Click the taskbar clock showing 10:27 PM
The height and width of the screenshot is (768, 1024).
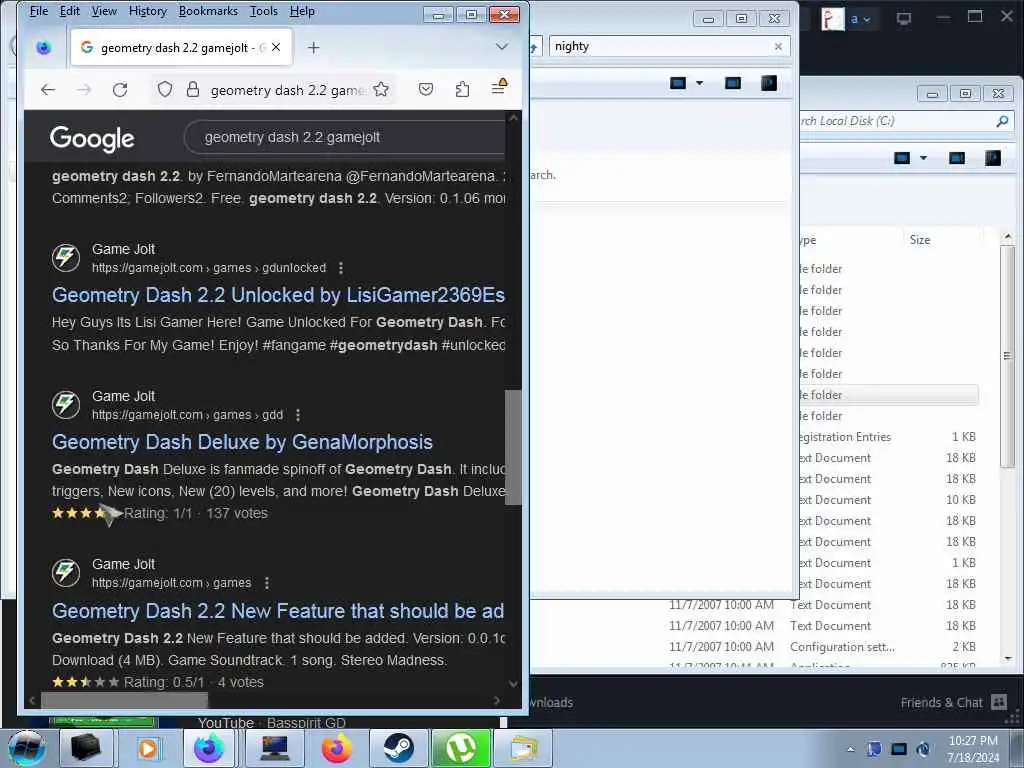click(973, 748)
